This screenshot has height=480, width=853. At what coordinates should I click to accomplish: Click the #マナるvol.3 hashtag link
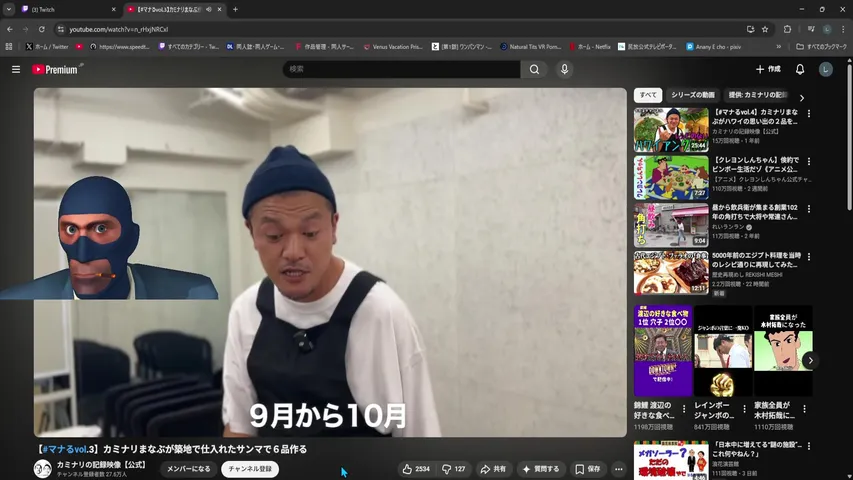click(67, 449)
